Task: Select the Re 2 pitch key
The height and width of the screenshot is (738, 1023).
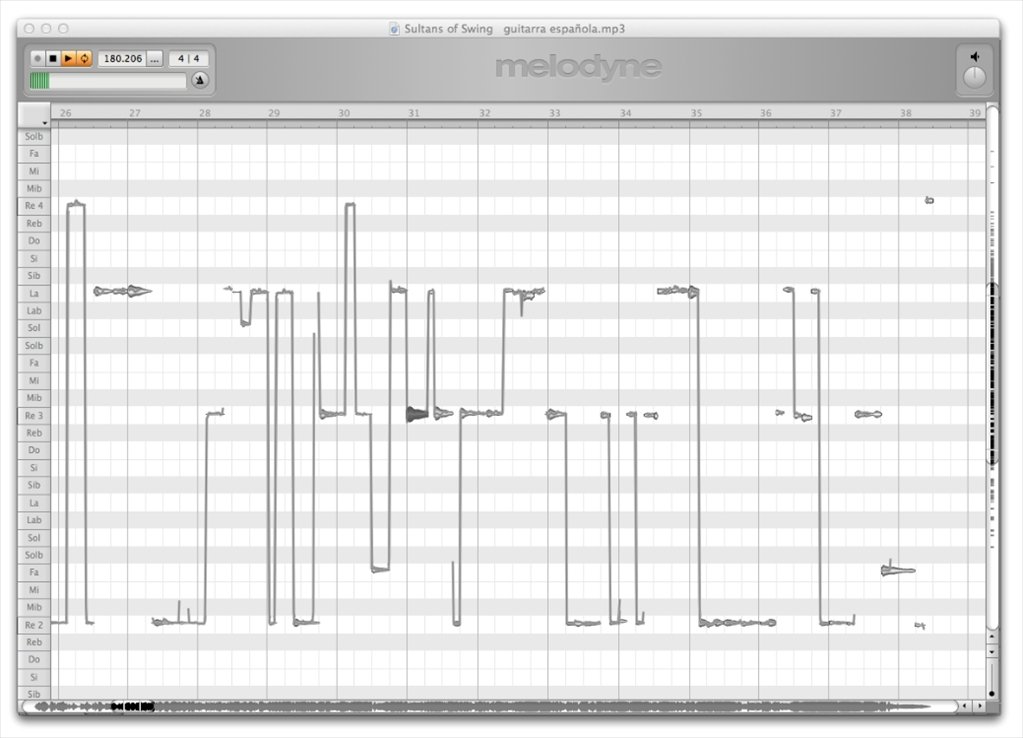Action: click(34, 625)
